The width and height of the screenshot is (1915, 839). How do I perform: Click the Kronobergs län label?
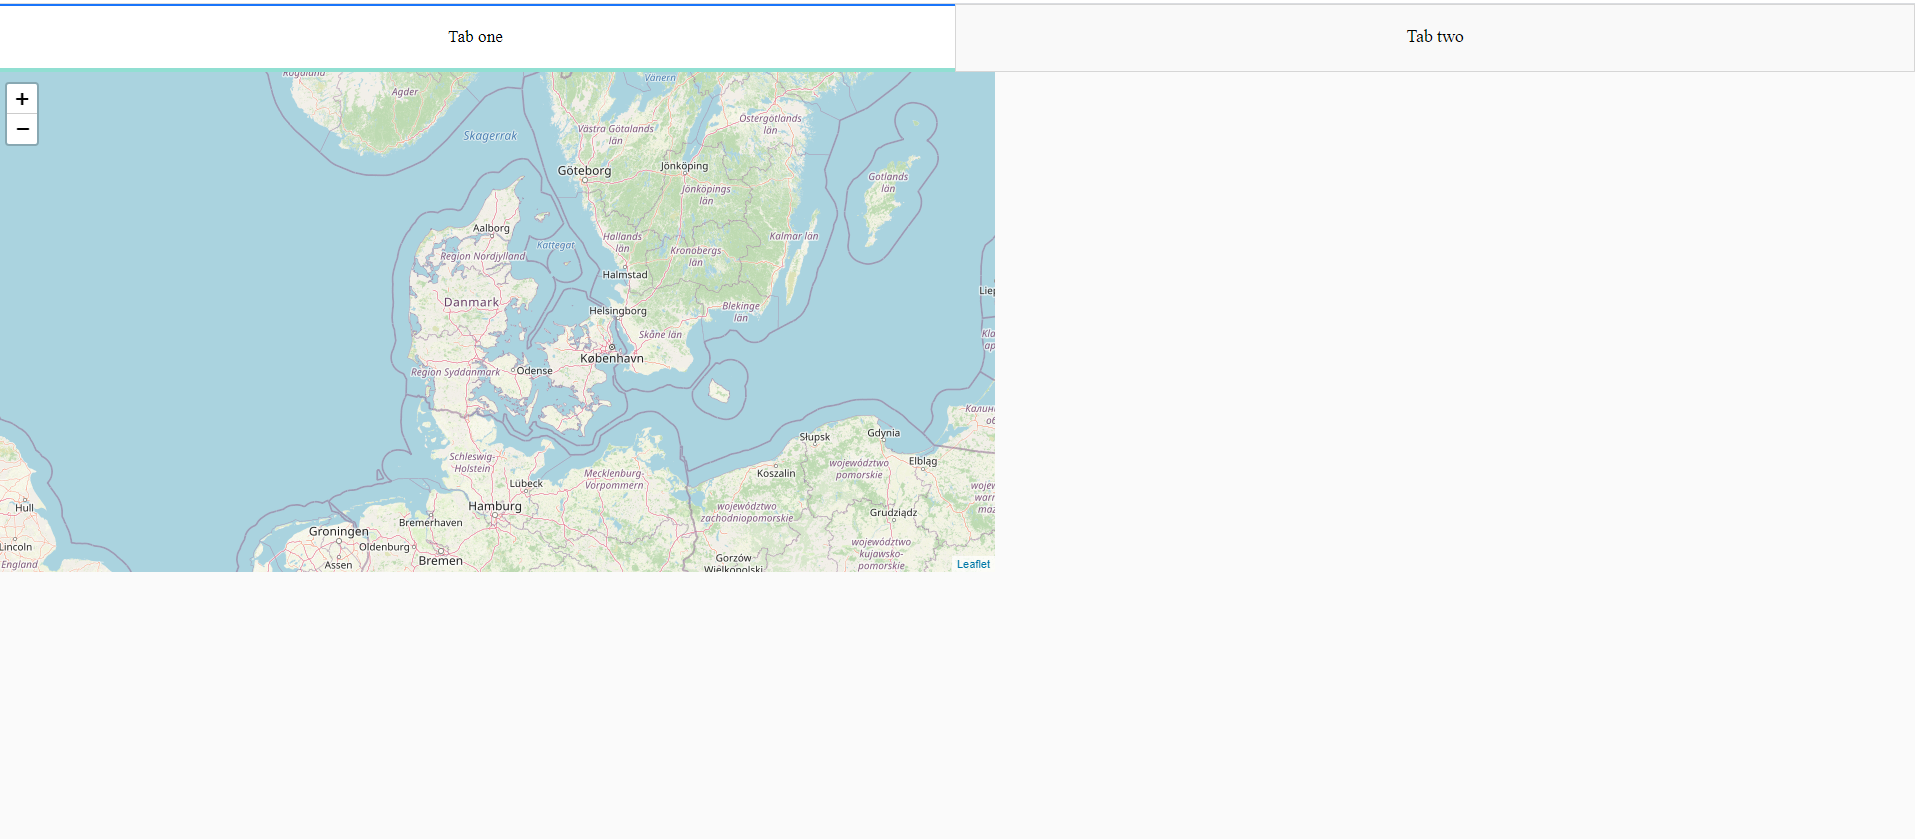[x=695, y=257]
